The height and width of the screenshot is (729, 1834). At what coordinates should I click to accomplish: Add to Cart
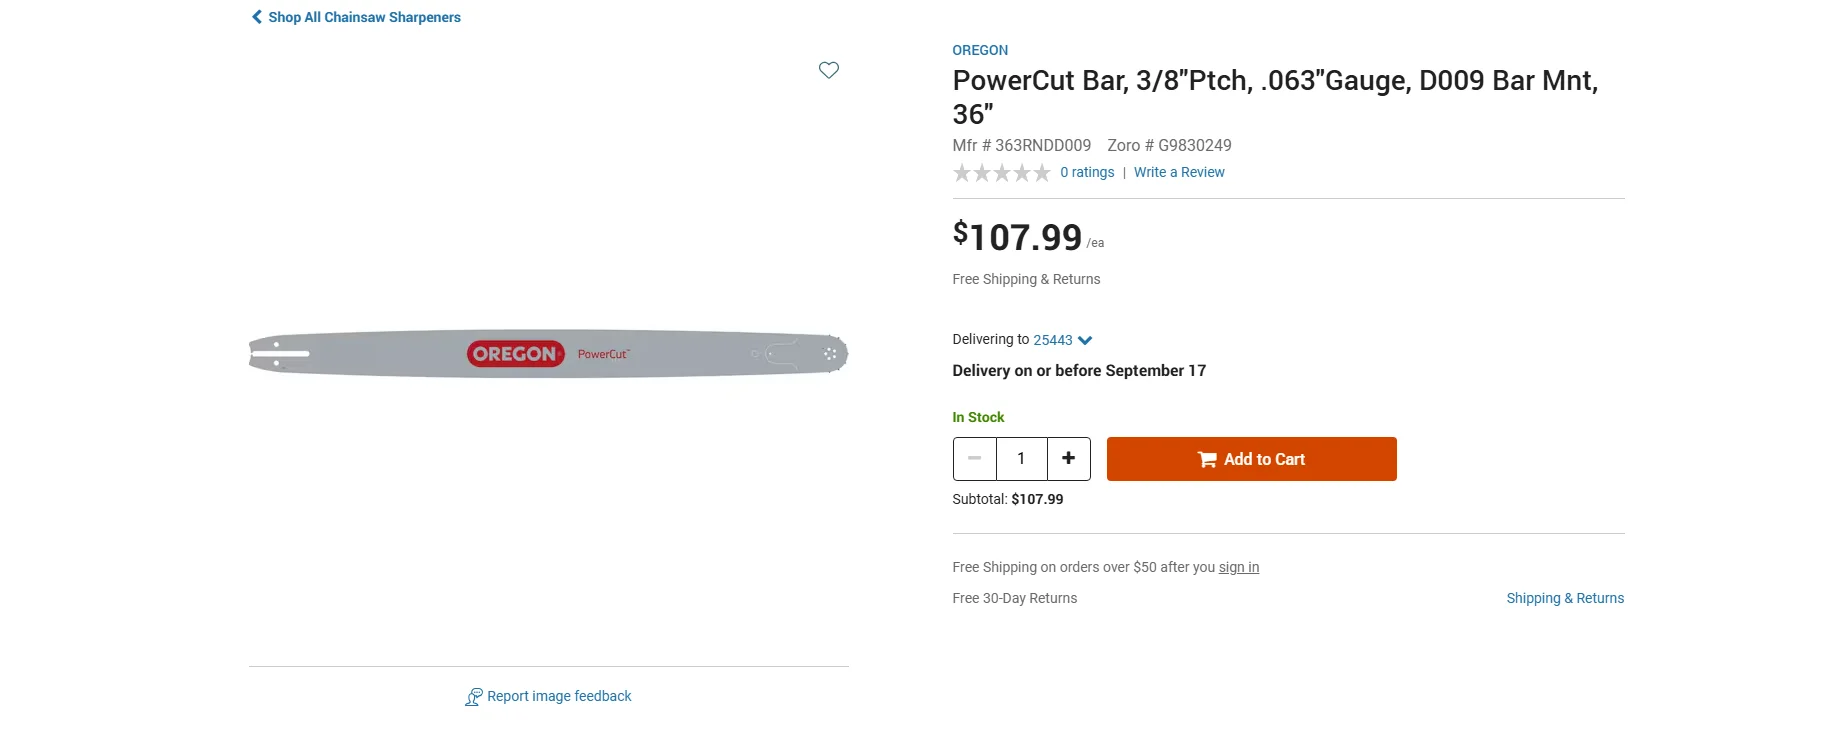tap(1252, 459)
